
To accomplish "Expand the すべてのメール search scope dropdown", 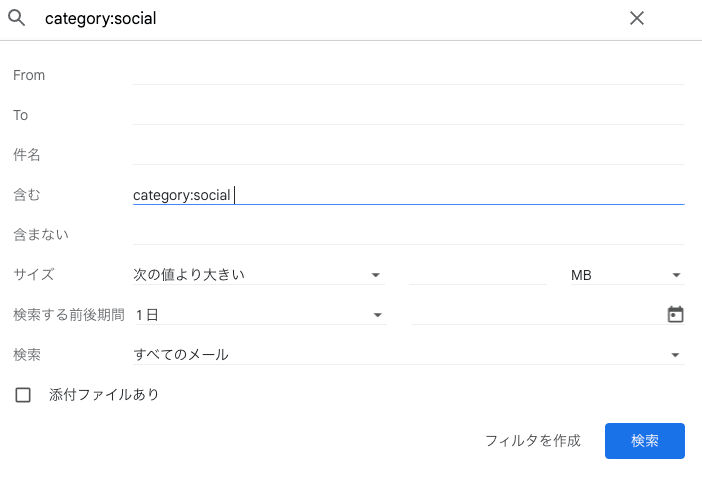I will pos(408,355).
